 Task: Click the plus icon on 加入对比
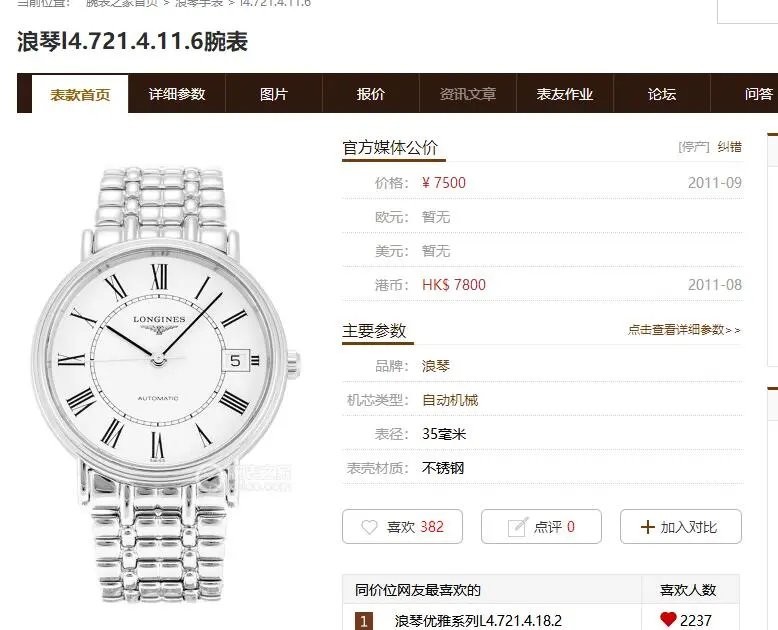click(648, 527)
